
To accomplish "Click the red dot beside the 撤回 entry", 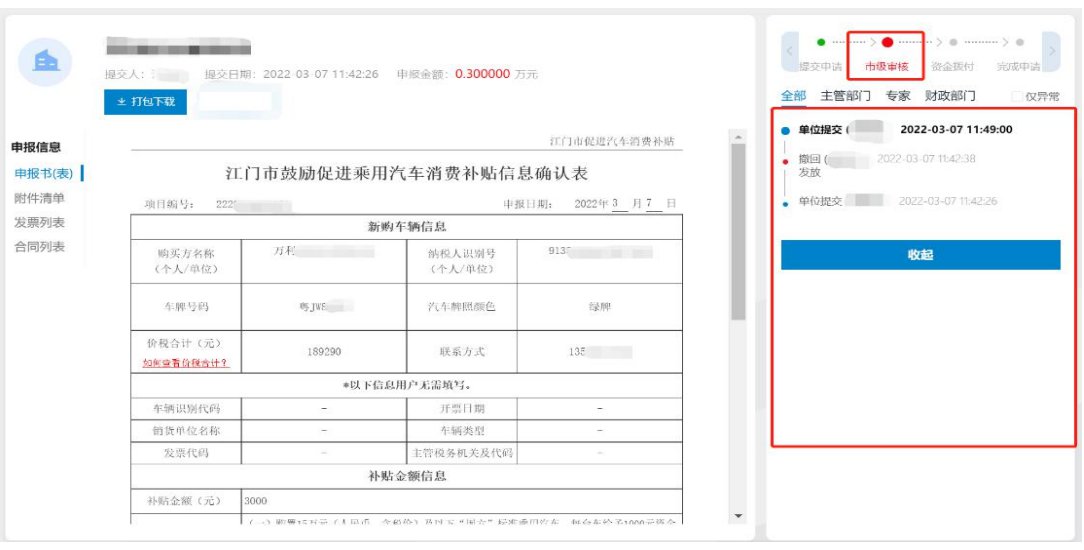I will pyautogui.click(x=786, y=160).
